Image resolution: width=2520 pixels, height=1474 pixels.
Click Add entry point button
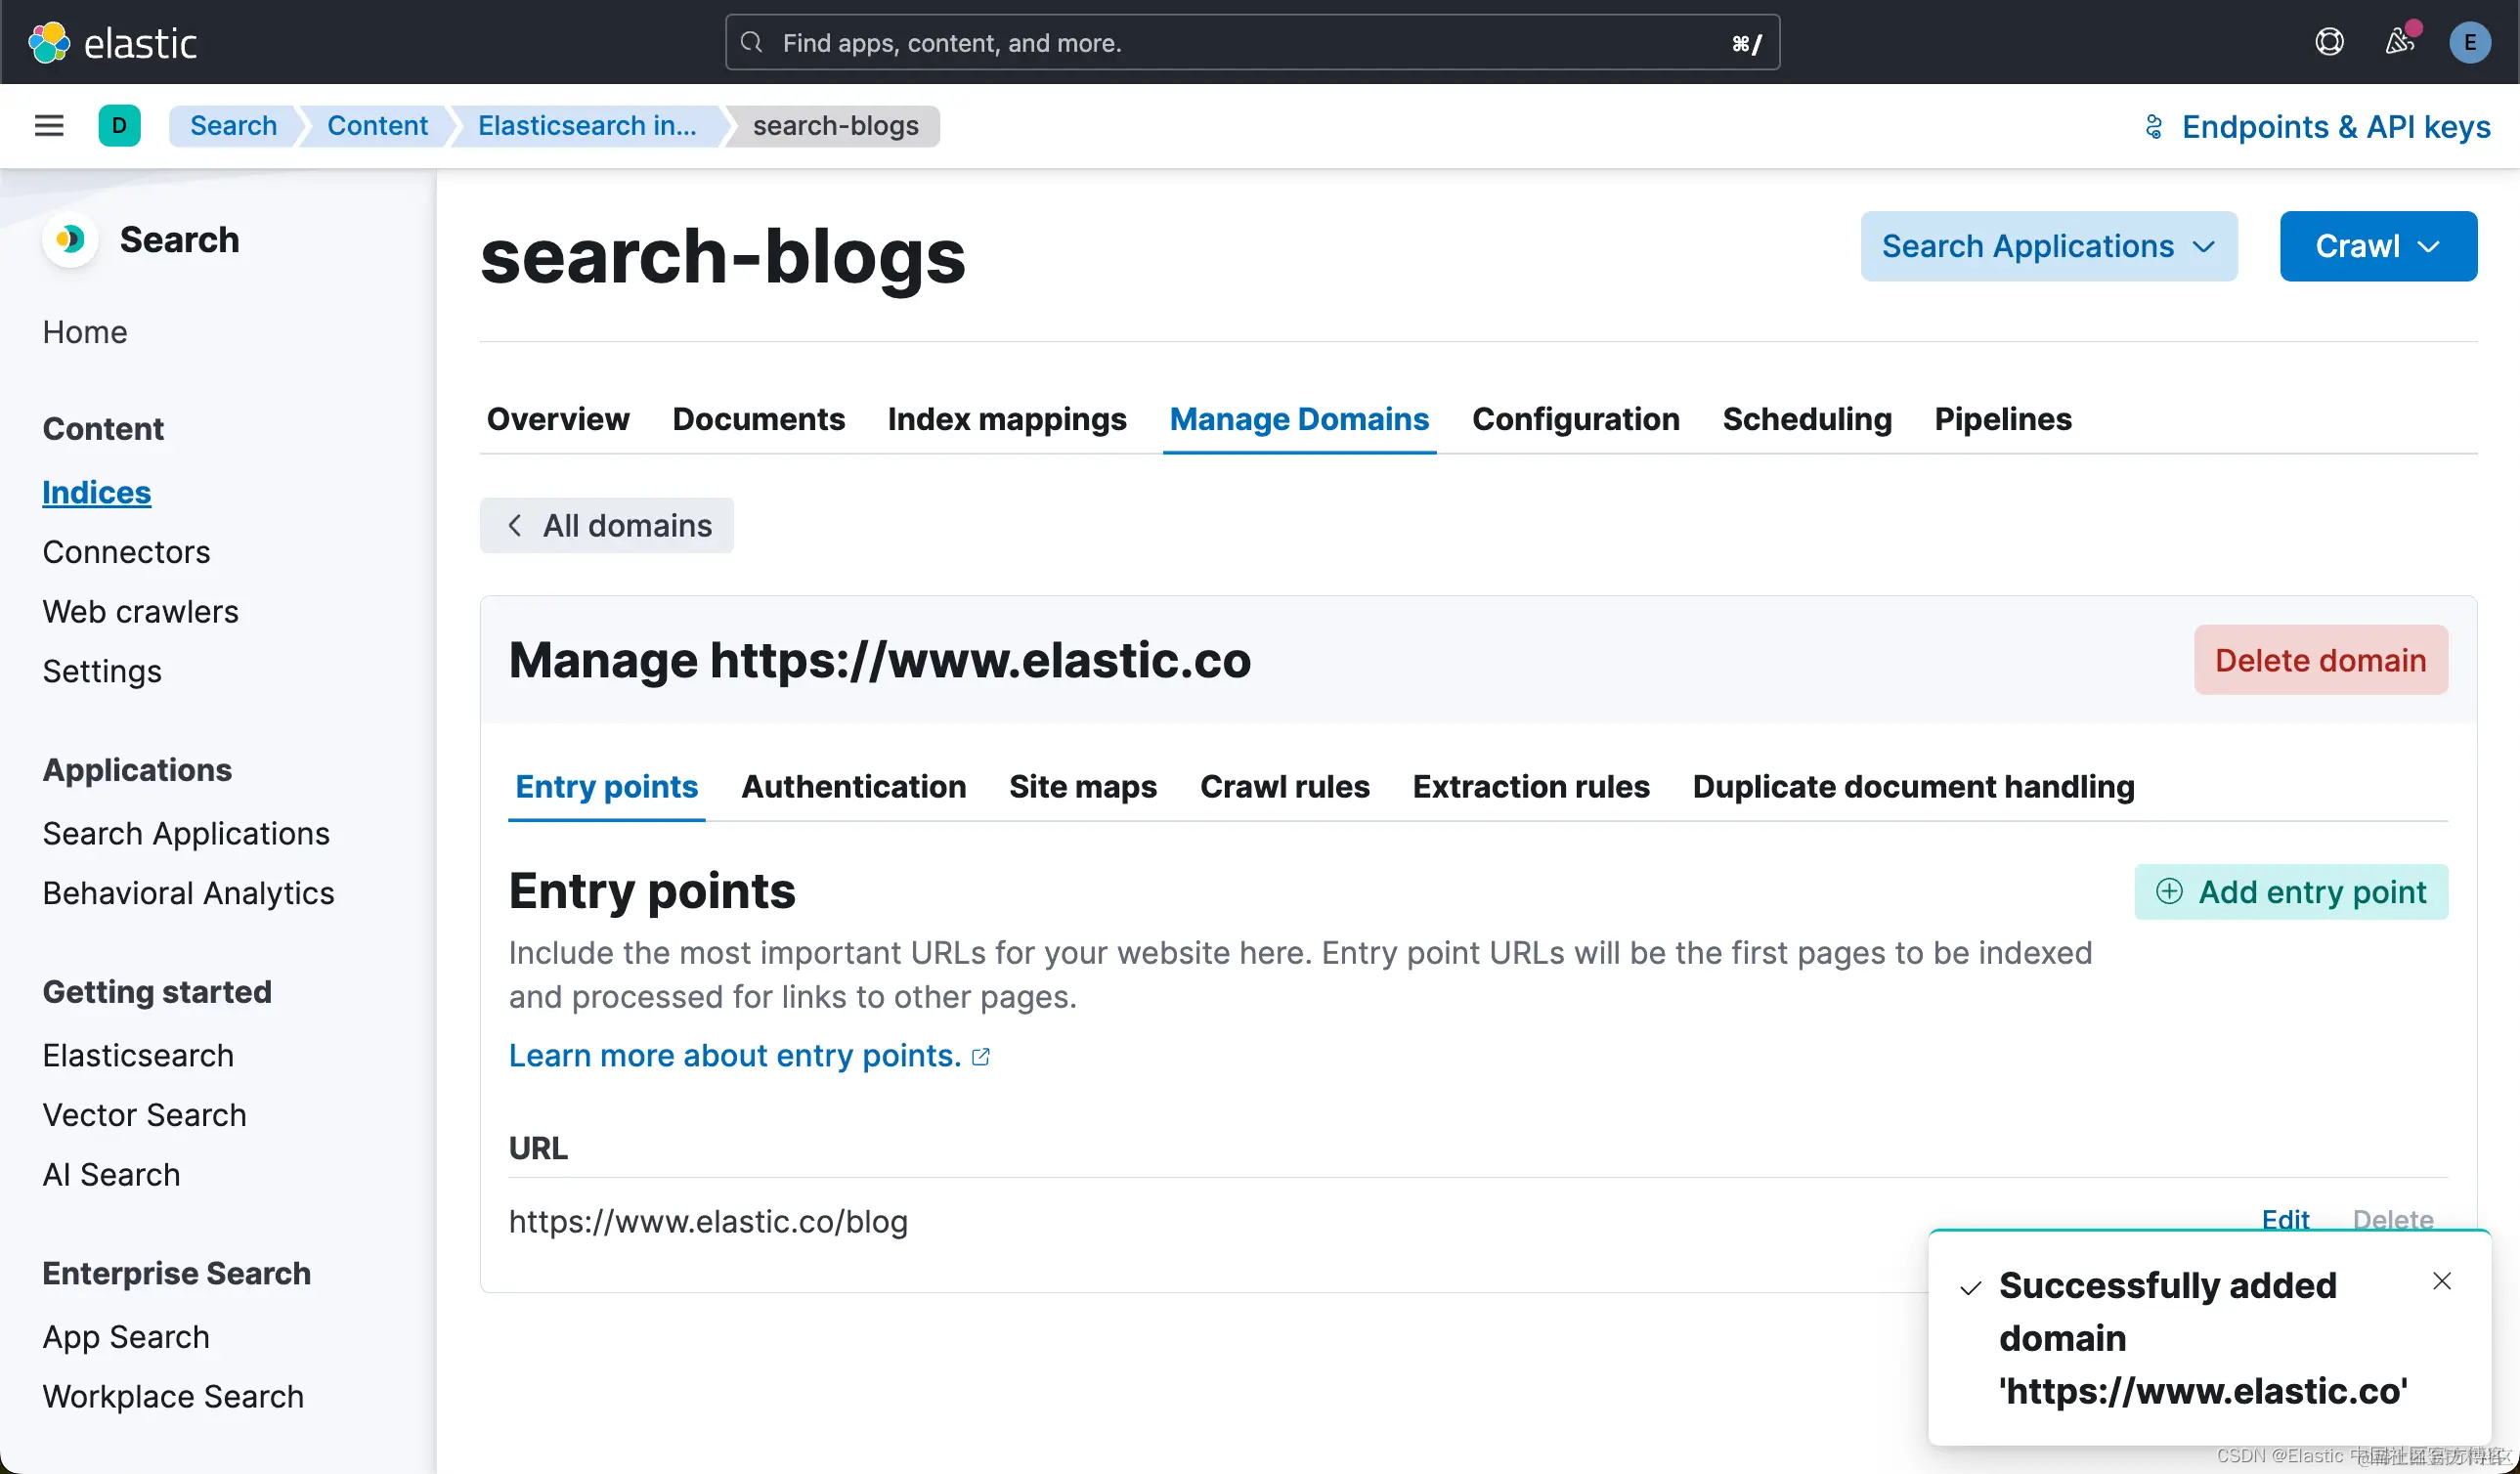tap(2290, 892)
